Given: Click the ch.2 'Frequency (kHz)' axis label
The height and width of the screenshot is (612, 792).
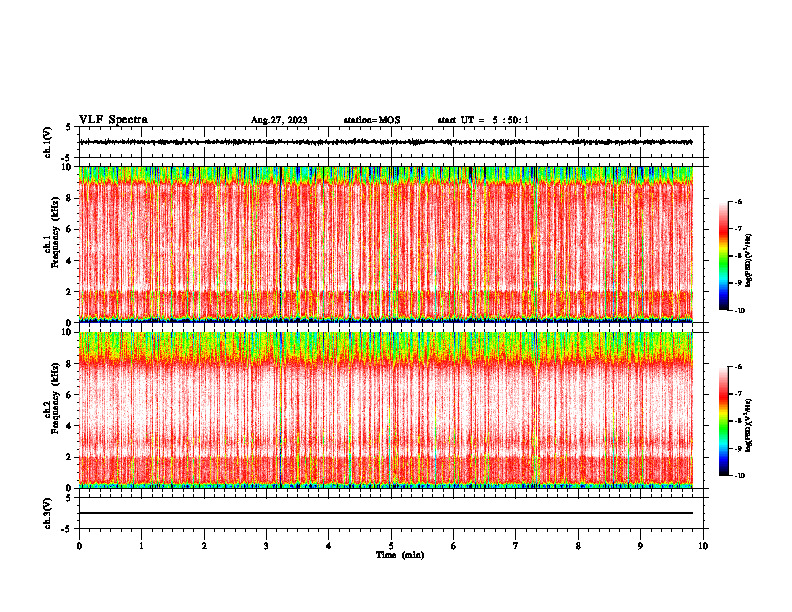Looking at the screenshot, I should [54, 398].
